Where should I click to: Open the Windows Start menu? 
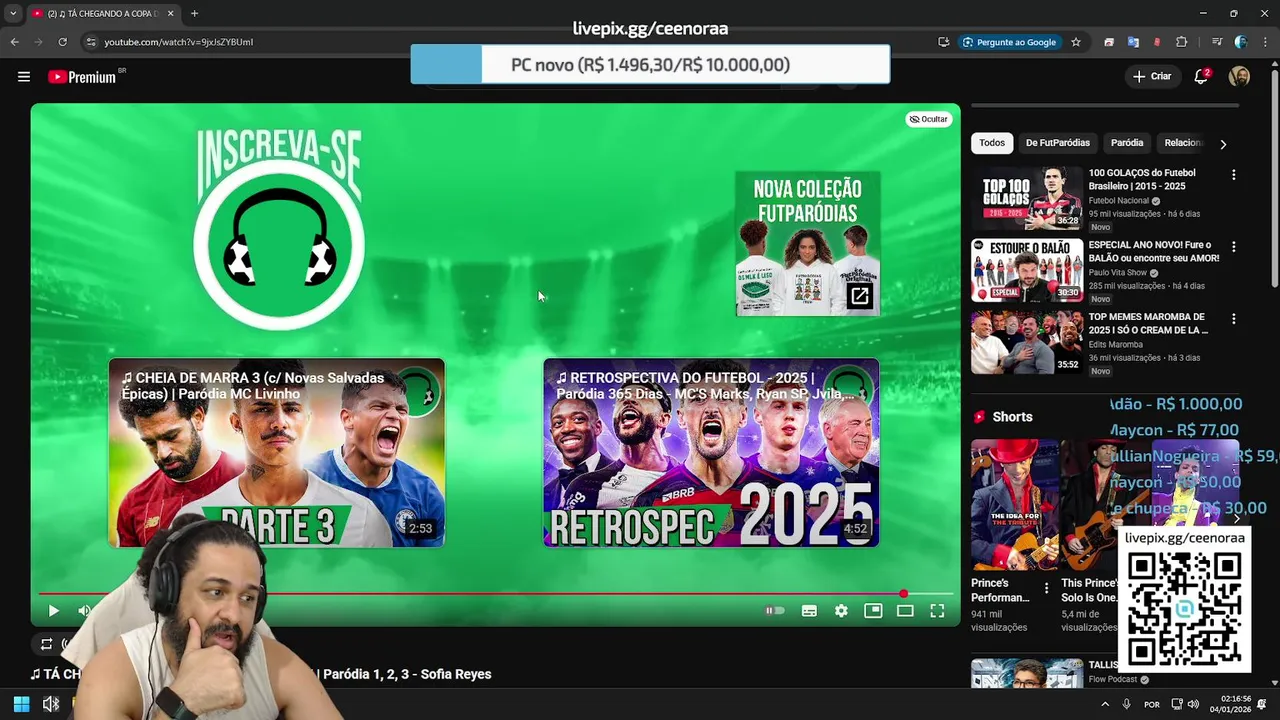tap(21, 704)
